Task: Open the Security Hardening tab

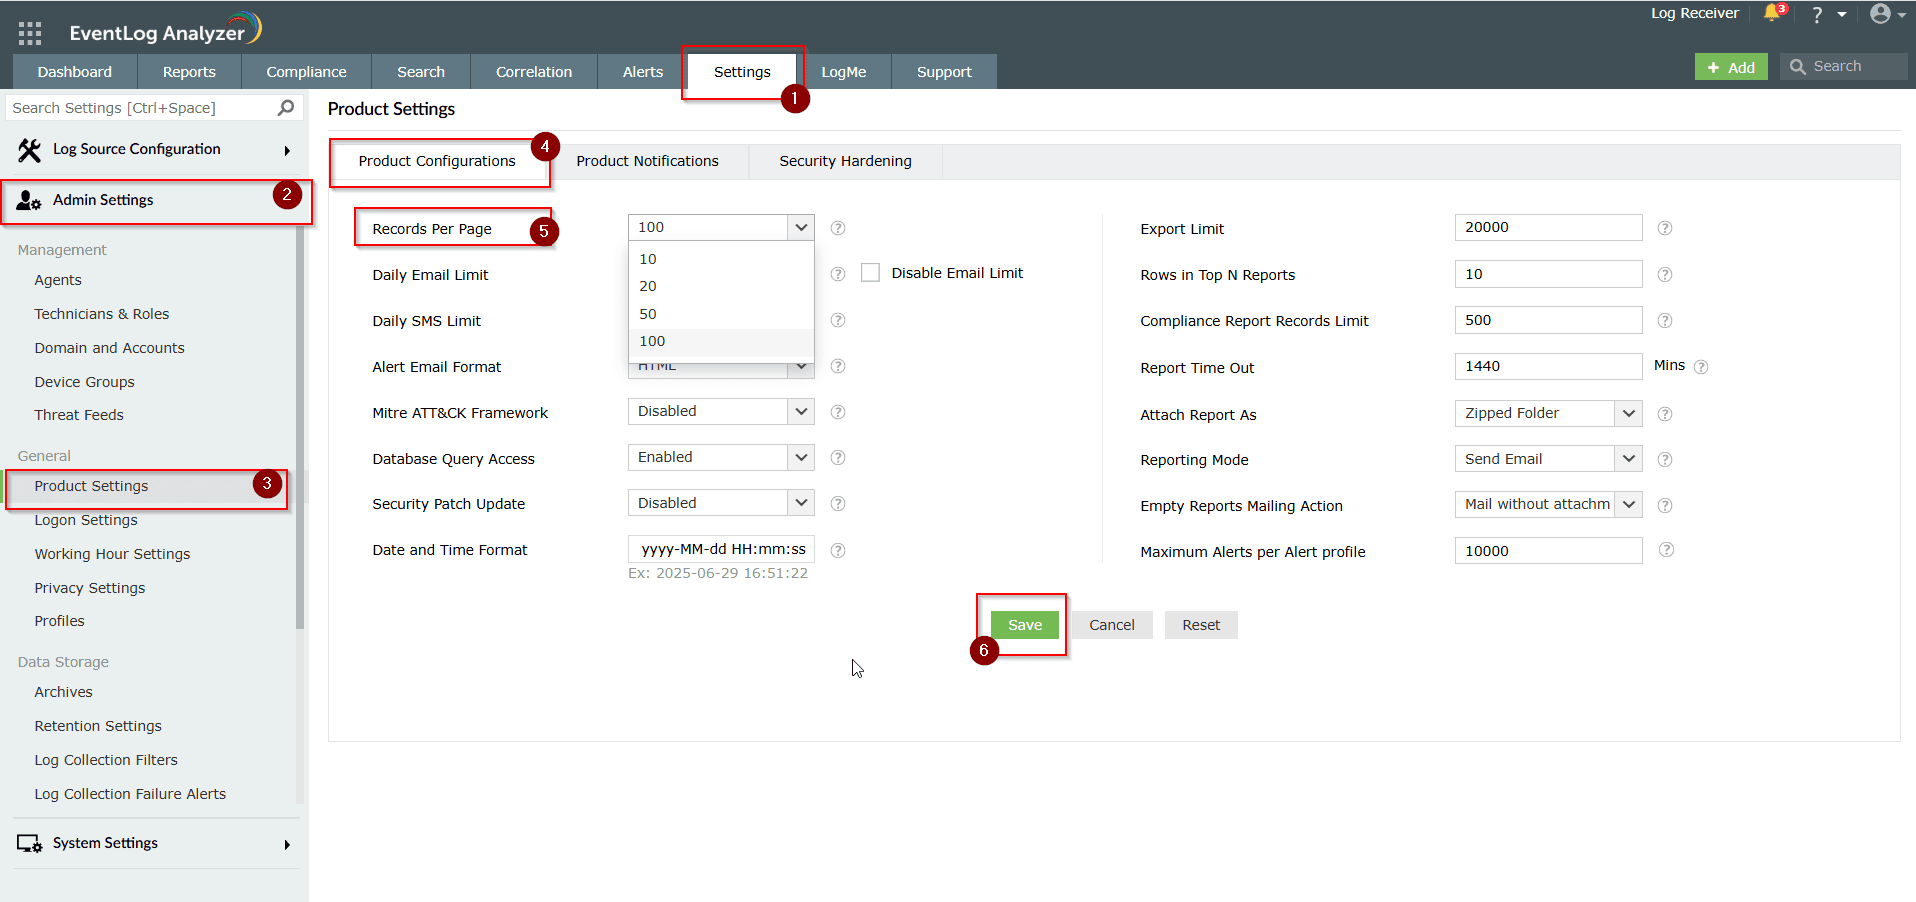Action: coord(845,161)
